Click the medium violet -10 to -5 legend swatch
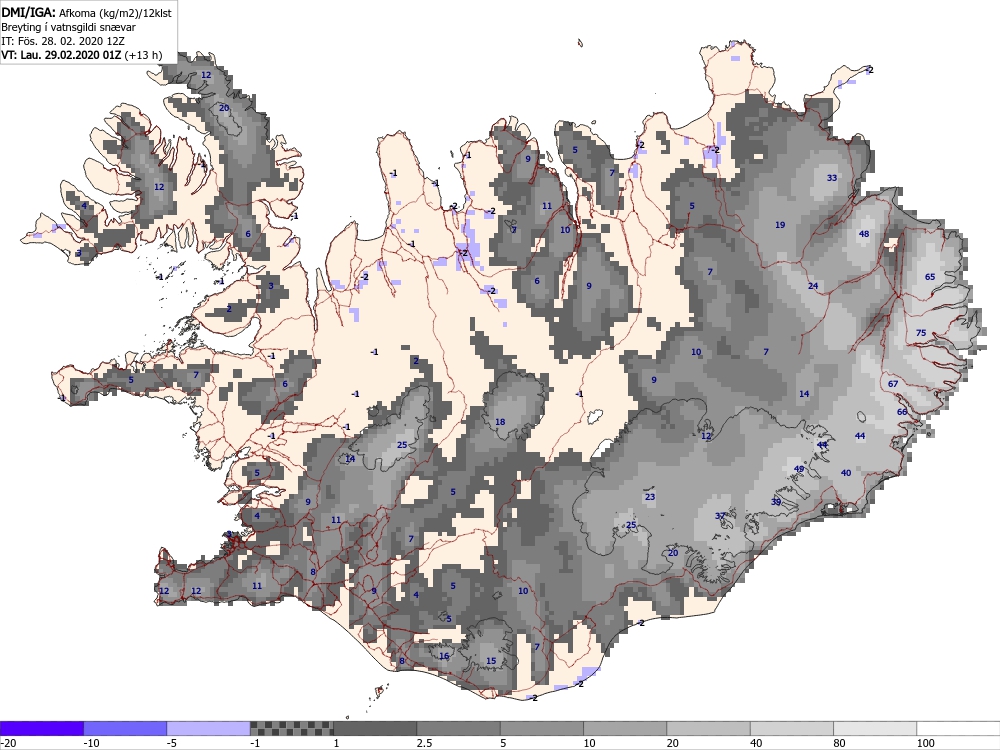The image size is (1000, 750). [x=125, y=728]
